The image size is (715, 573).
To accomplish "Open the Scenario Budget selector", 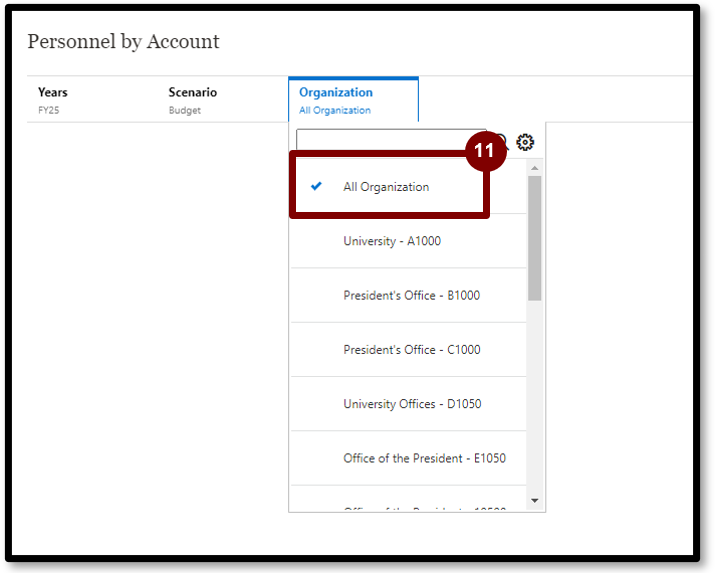I will 192,100.
